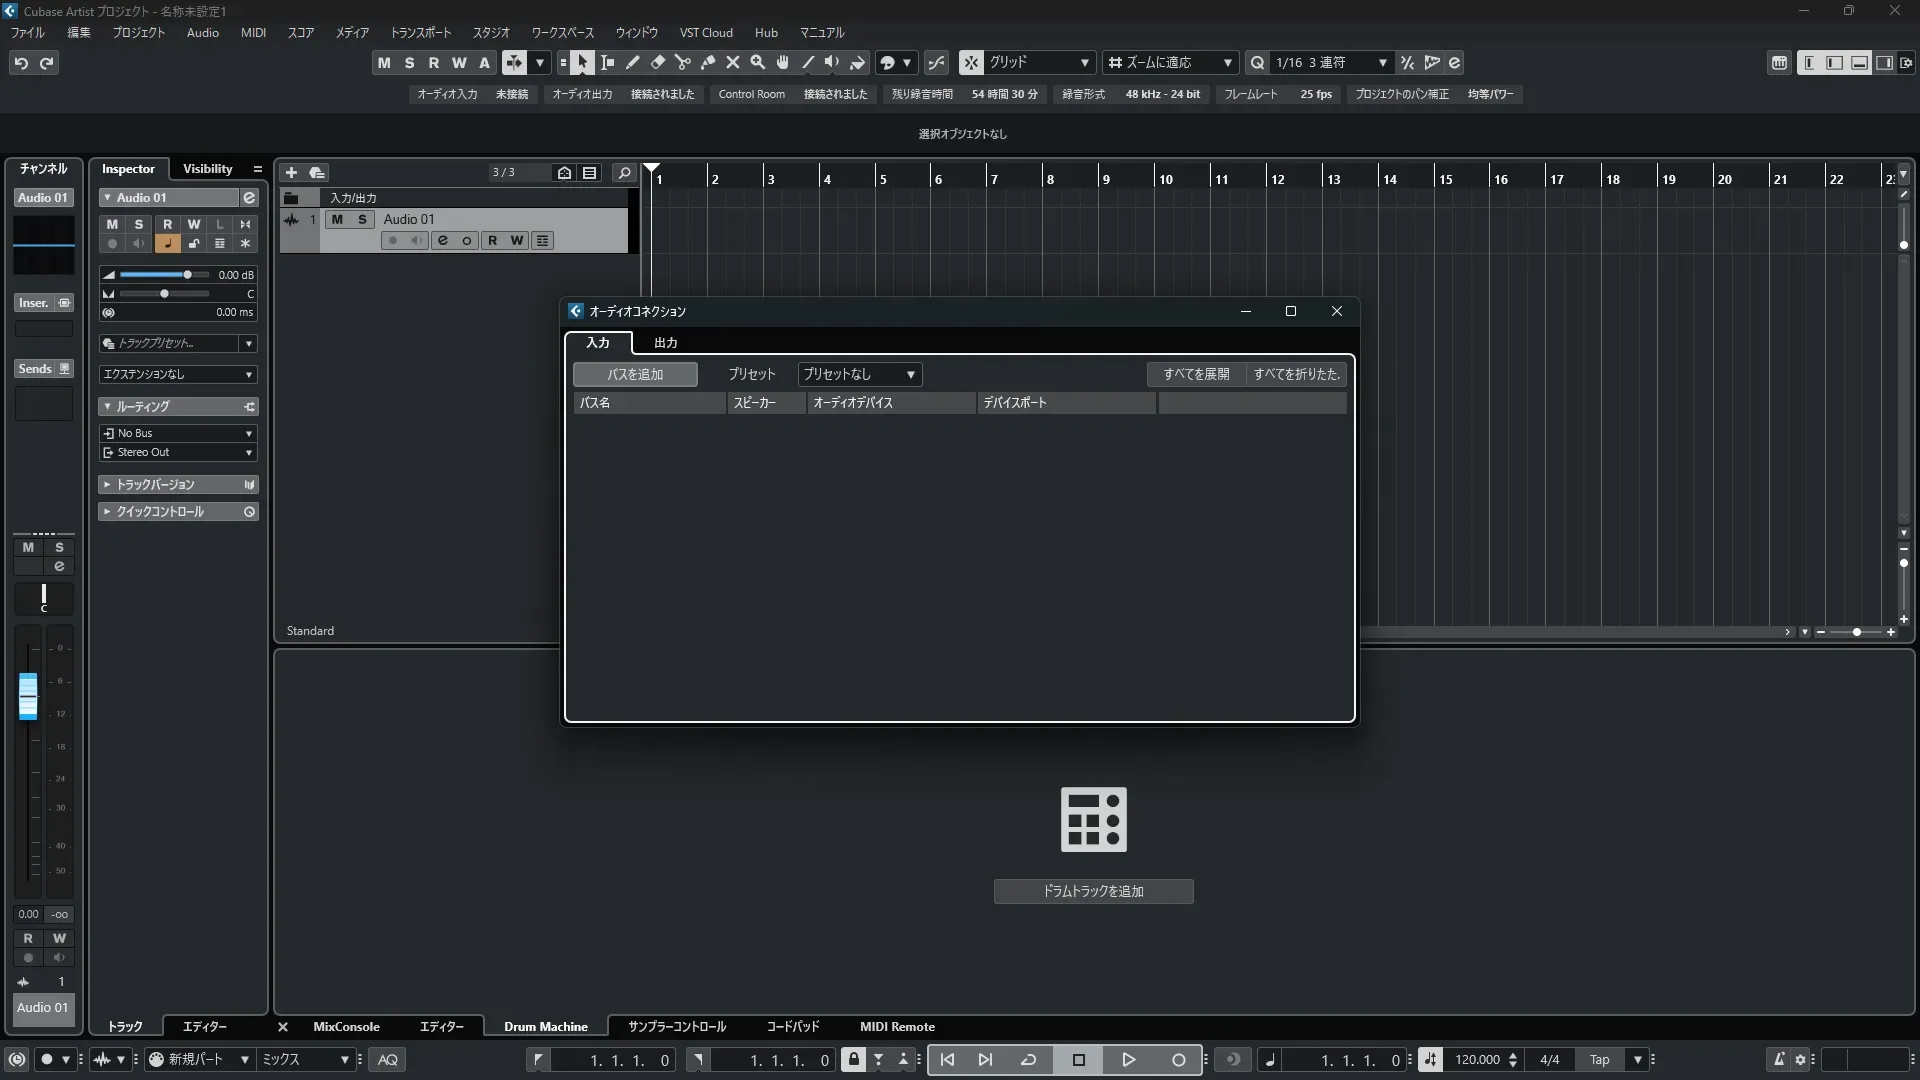Image resolution: width=1920 pixels, height=1080 pixels.
Task: Select the Zoom magnifier tool
Action: (758, 62)
